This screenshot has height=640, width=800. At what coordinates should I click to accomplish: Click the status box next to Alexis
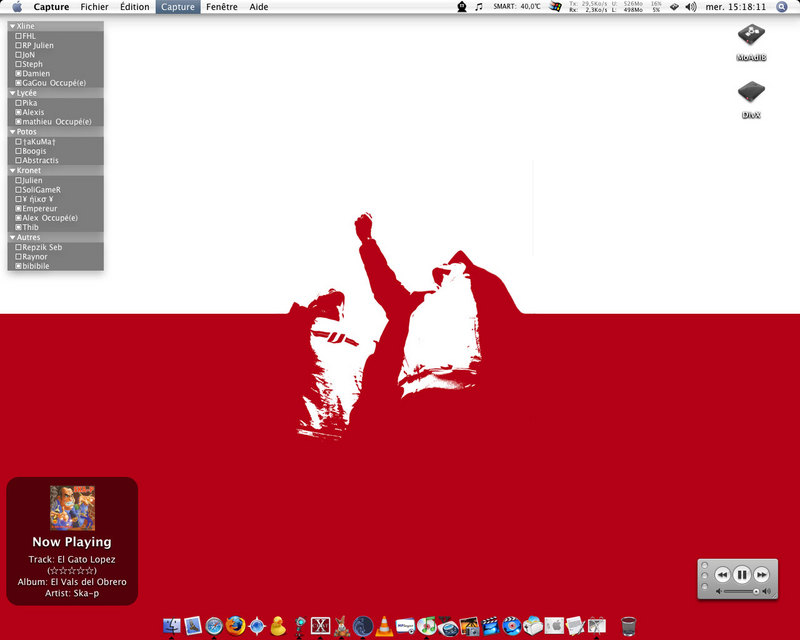coord(18,112)
